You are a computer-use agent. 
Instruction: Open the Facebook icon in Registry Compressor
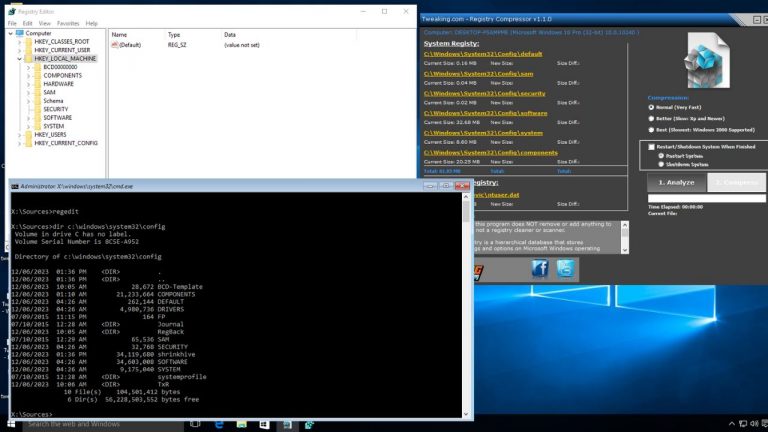tap(540, 269)
